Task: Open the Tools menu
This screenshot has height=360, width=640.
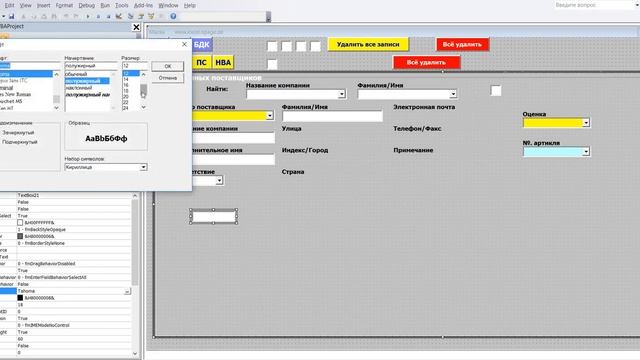Action: [122, 5]
